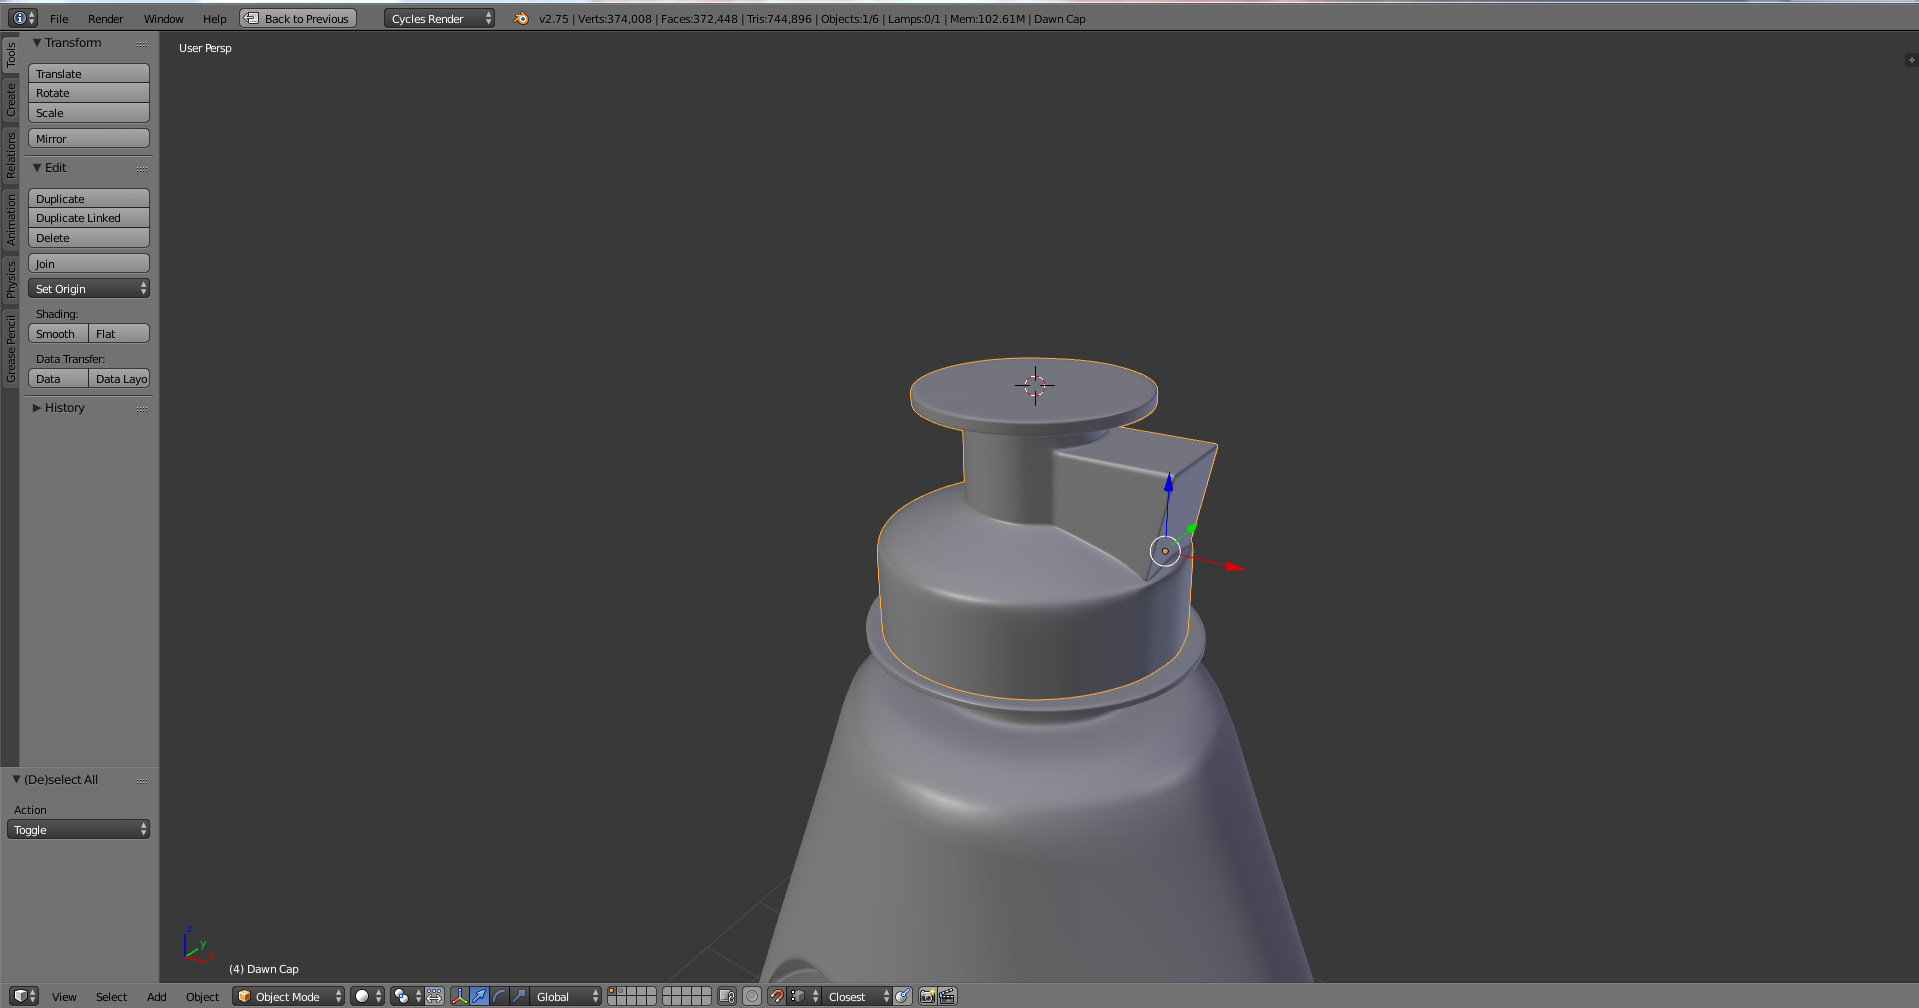
Task: Open the Global orientation dropdown
Action: point(566,996)
